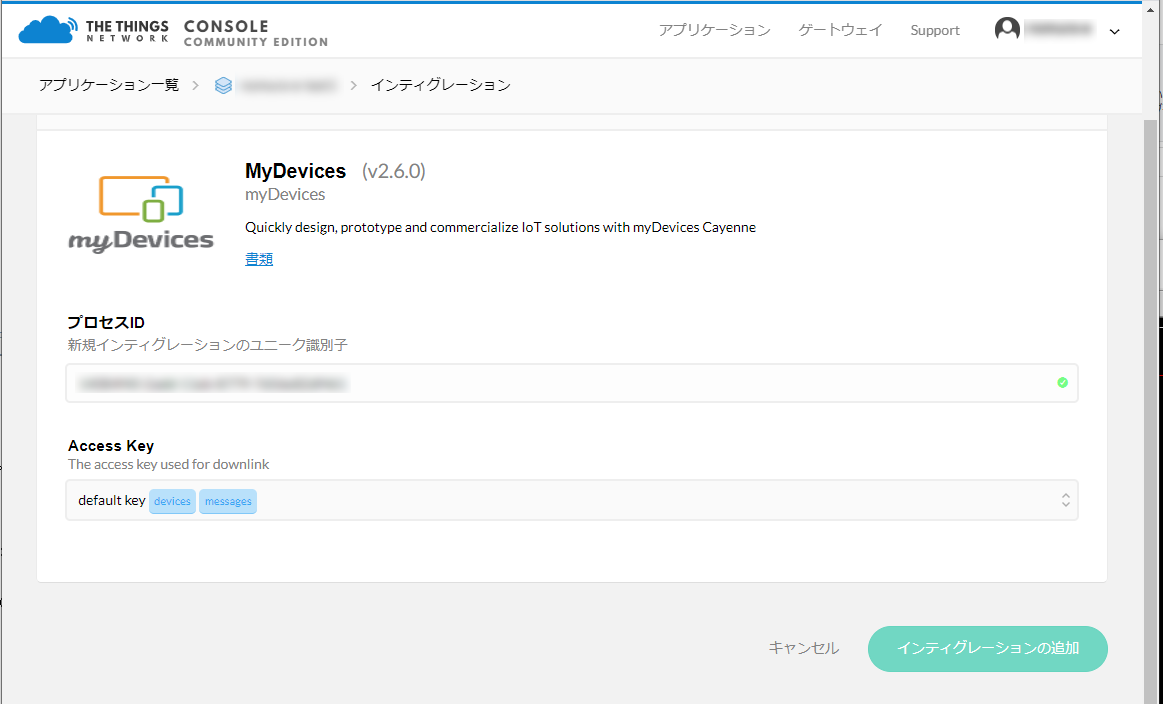Click the CONSOLE COMMUNITY EDITION title
This screenshot has height=704, width=1163.
(x=256, y=33)
